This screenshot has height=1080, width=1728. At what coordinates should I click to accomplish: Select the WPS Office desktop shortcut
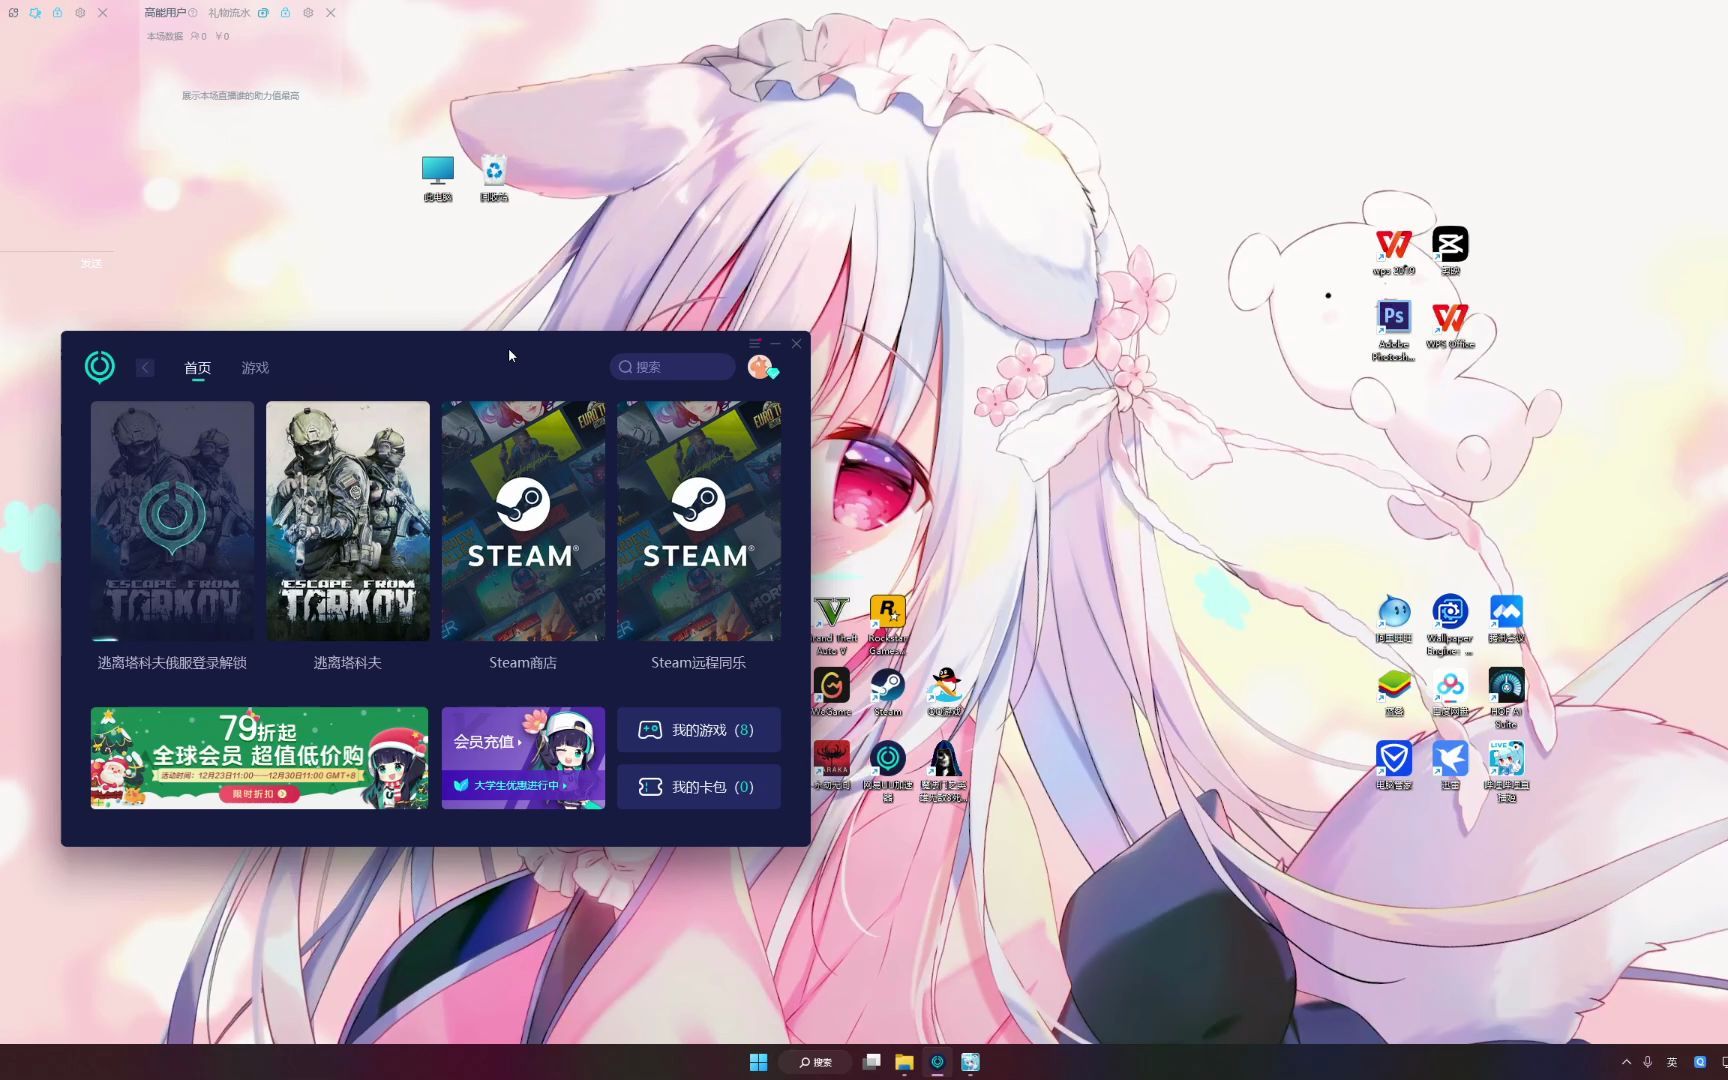pos(1450,325)
